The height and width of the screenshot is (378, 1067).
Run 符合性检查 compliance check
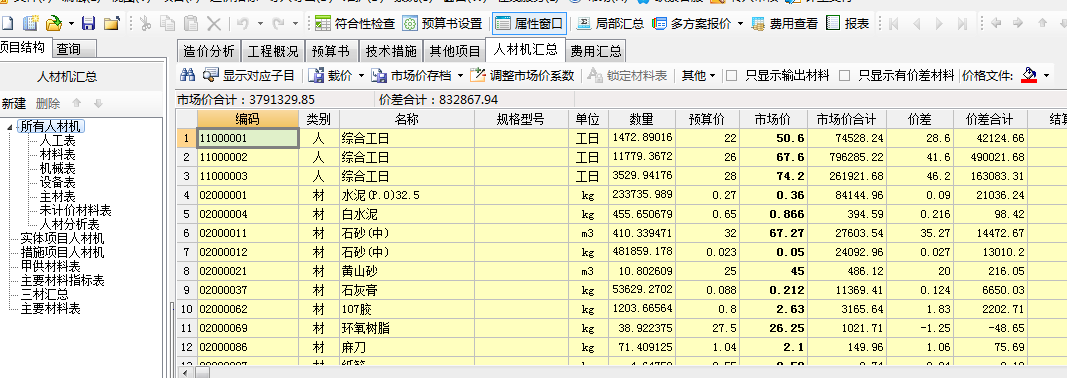click(x=355, y=24)
